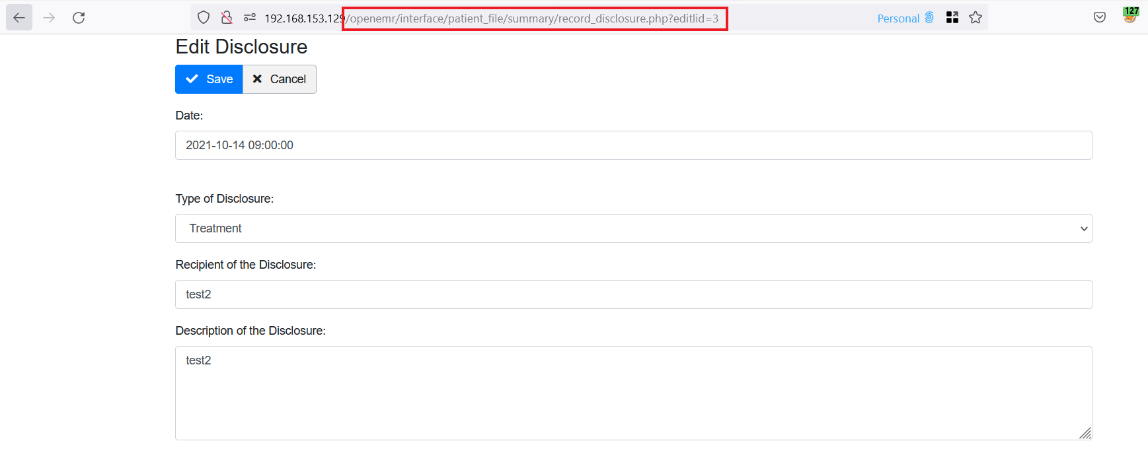Click the browser forward arrow
This screenshot has height=474, width=1148.
click(49, 18)
